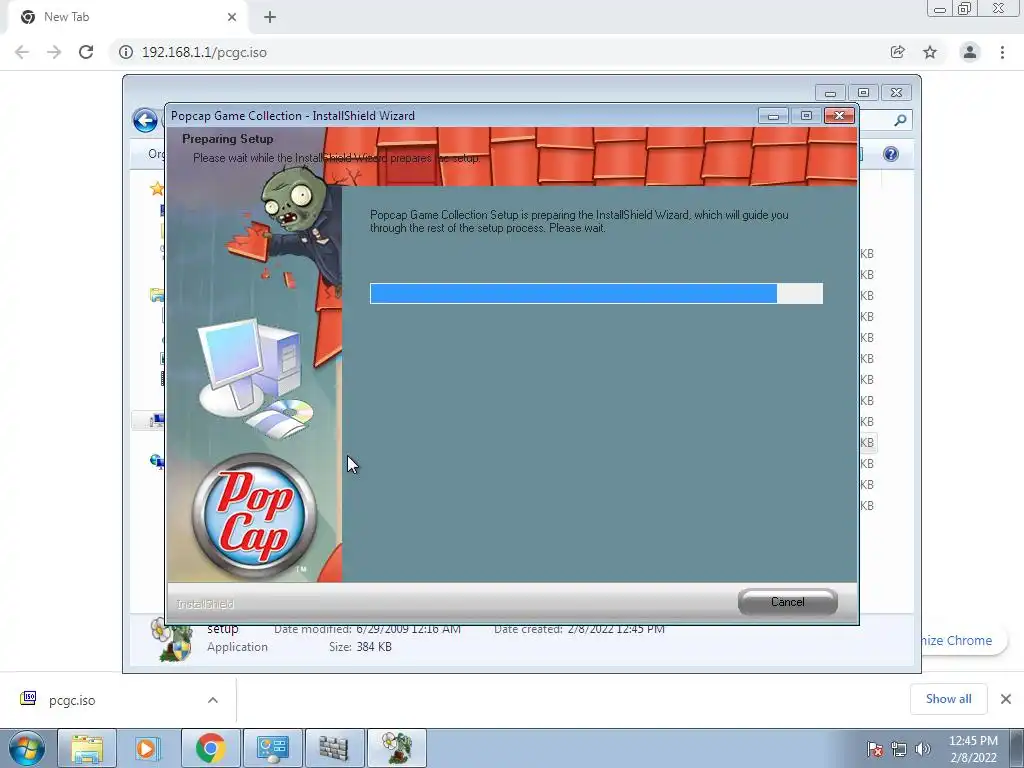Image resolution: width=1024 pixels, height=768 pixels.
Task: Switch to Chrome in the taskbar
Action: 210,748
